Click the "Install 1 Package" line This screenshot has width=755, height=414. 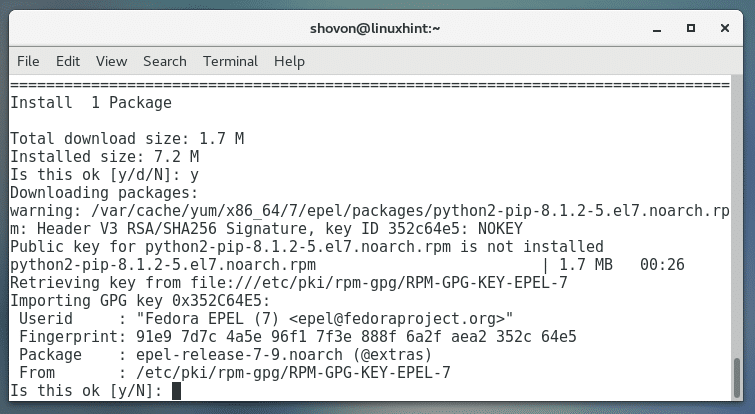pos(91,102)
